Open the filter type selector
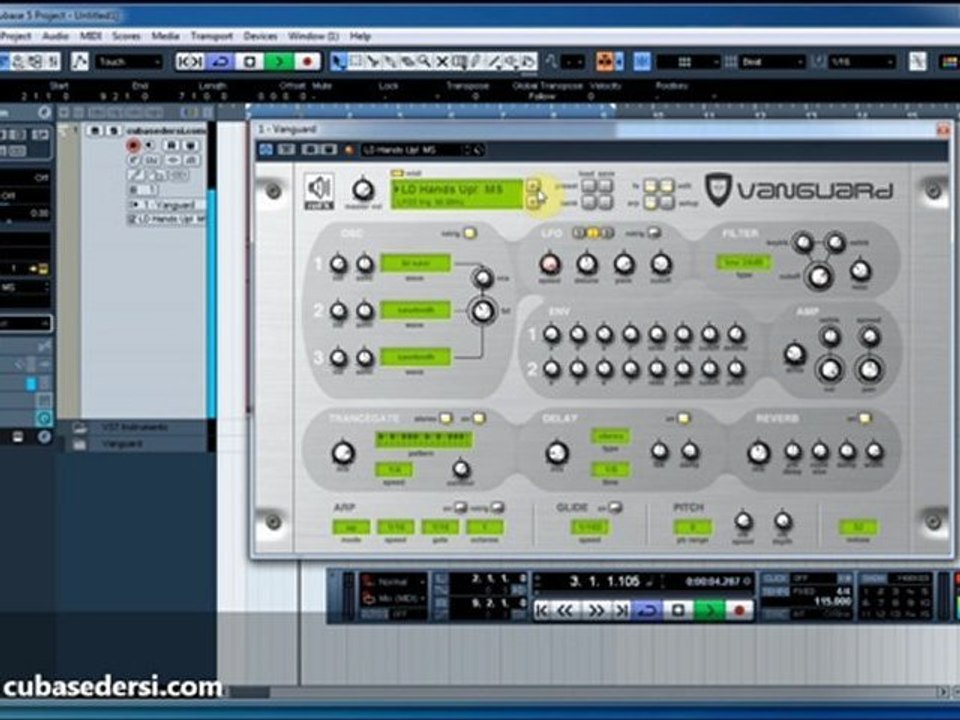 [743, 263]
